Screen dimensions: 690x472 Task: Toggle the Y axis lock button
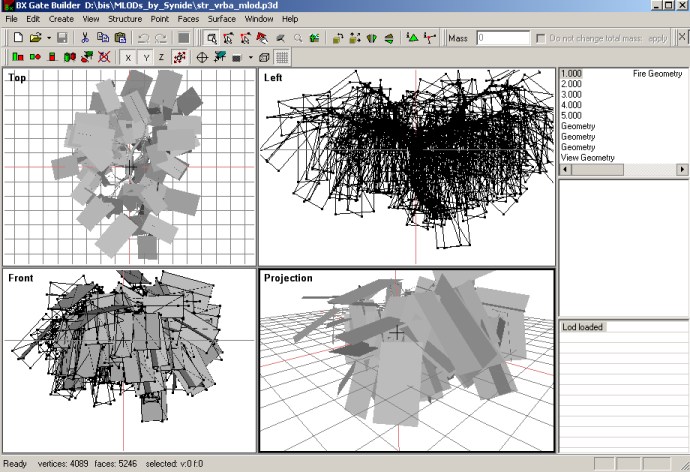click(145, 57)
